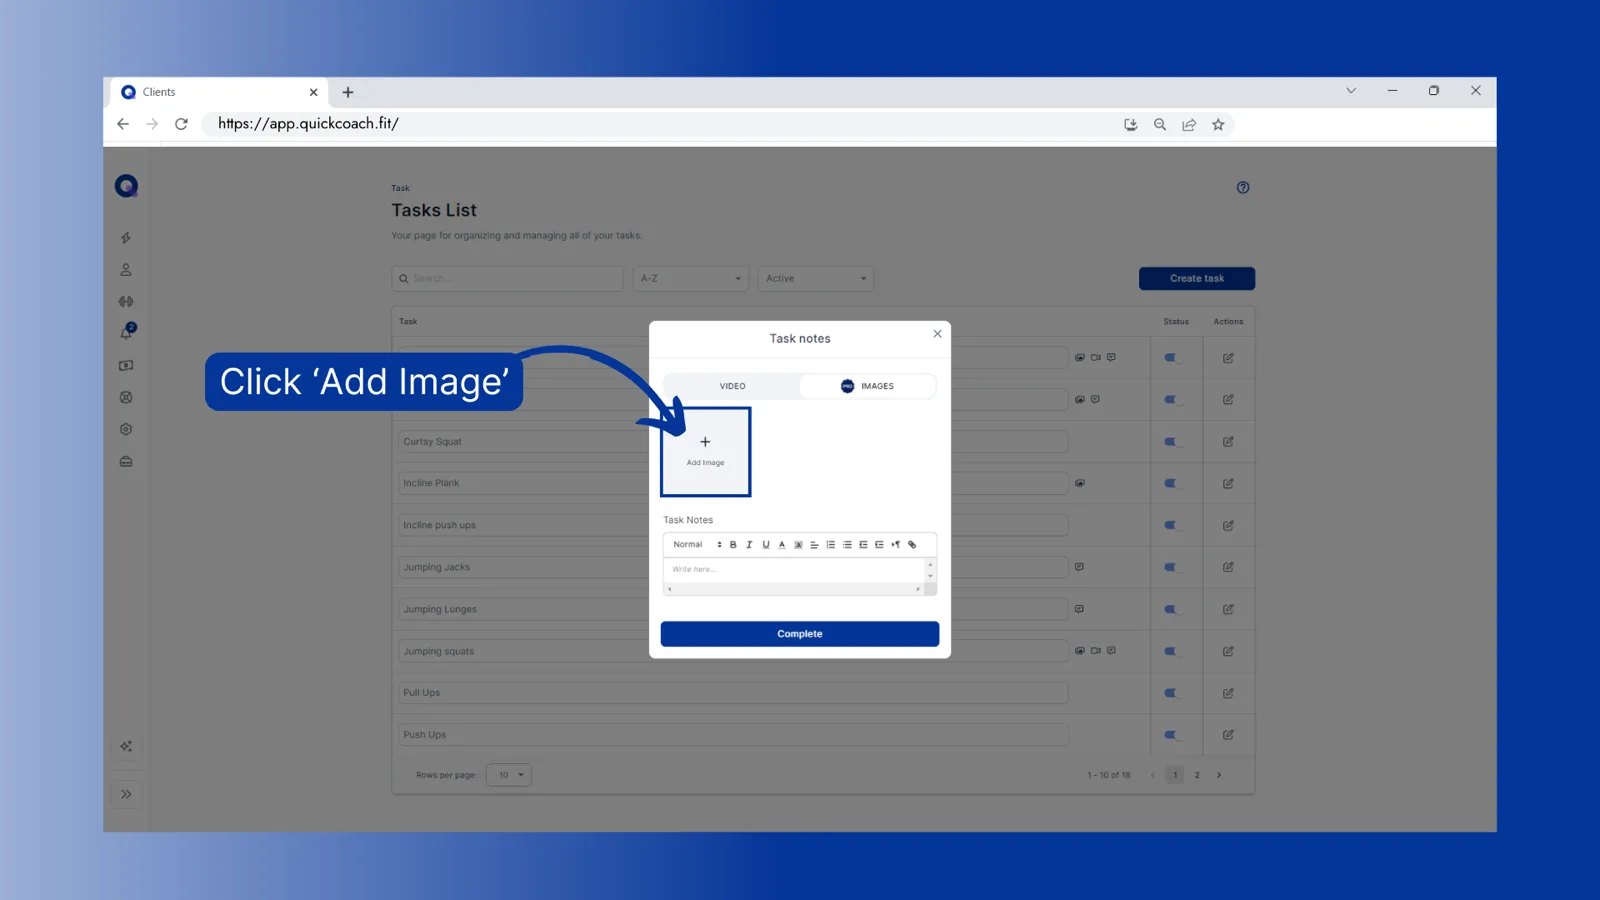The height and width of the screenshot is (900, 1600).
Task: Expand the sidebar with the double chevron
Action: (126, 794)
